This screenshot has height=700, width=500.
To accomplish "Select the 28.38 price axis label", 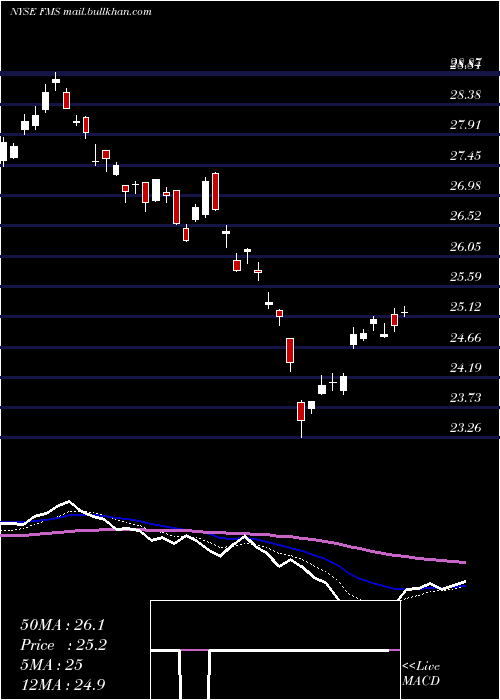I will pos(466,95).
